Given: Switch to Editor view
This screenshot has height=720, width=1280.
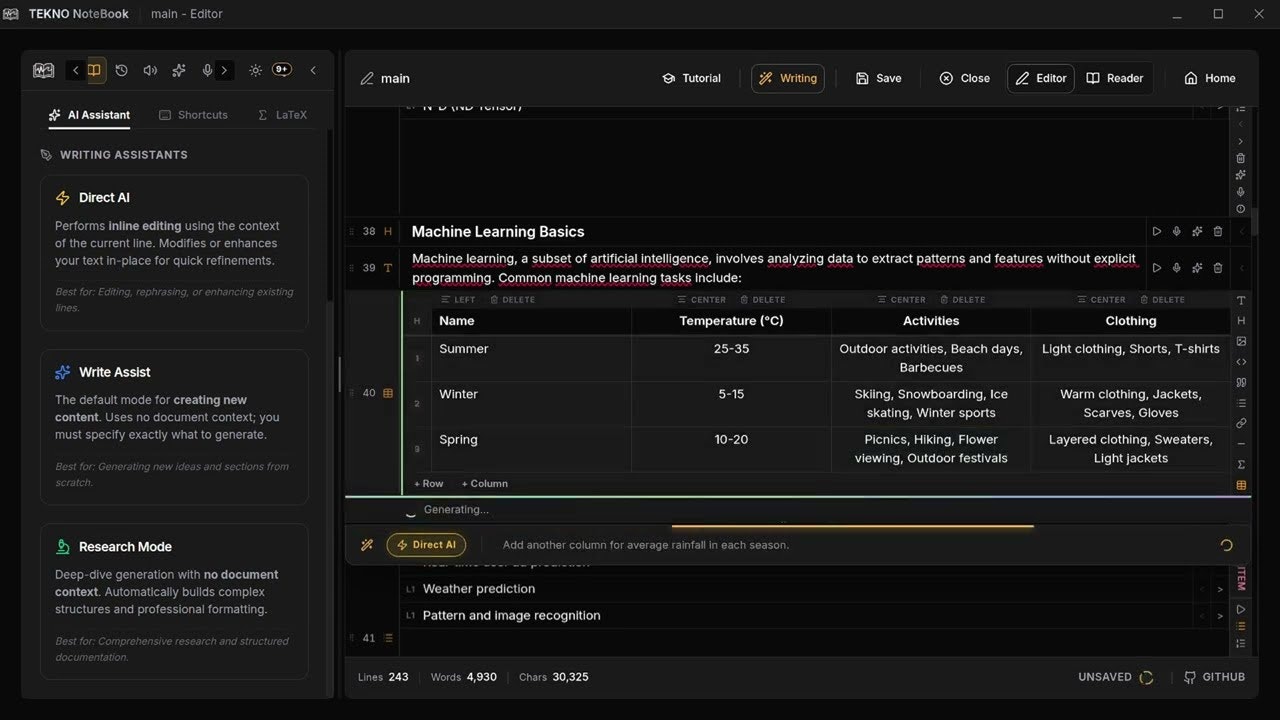Looking at the screenshot, I should click(1041, 78).
